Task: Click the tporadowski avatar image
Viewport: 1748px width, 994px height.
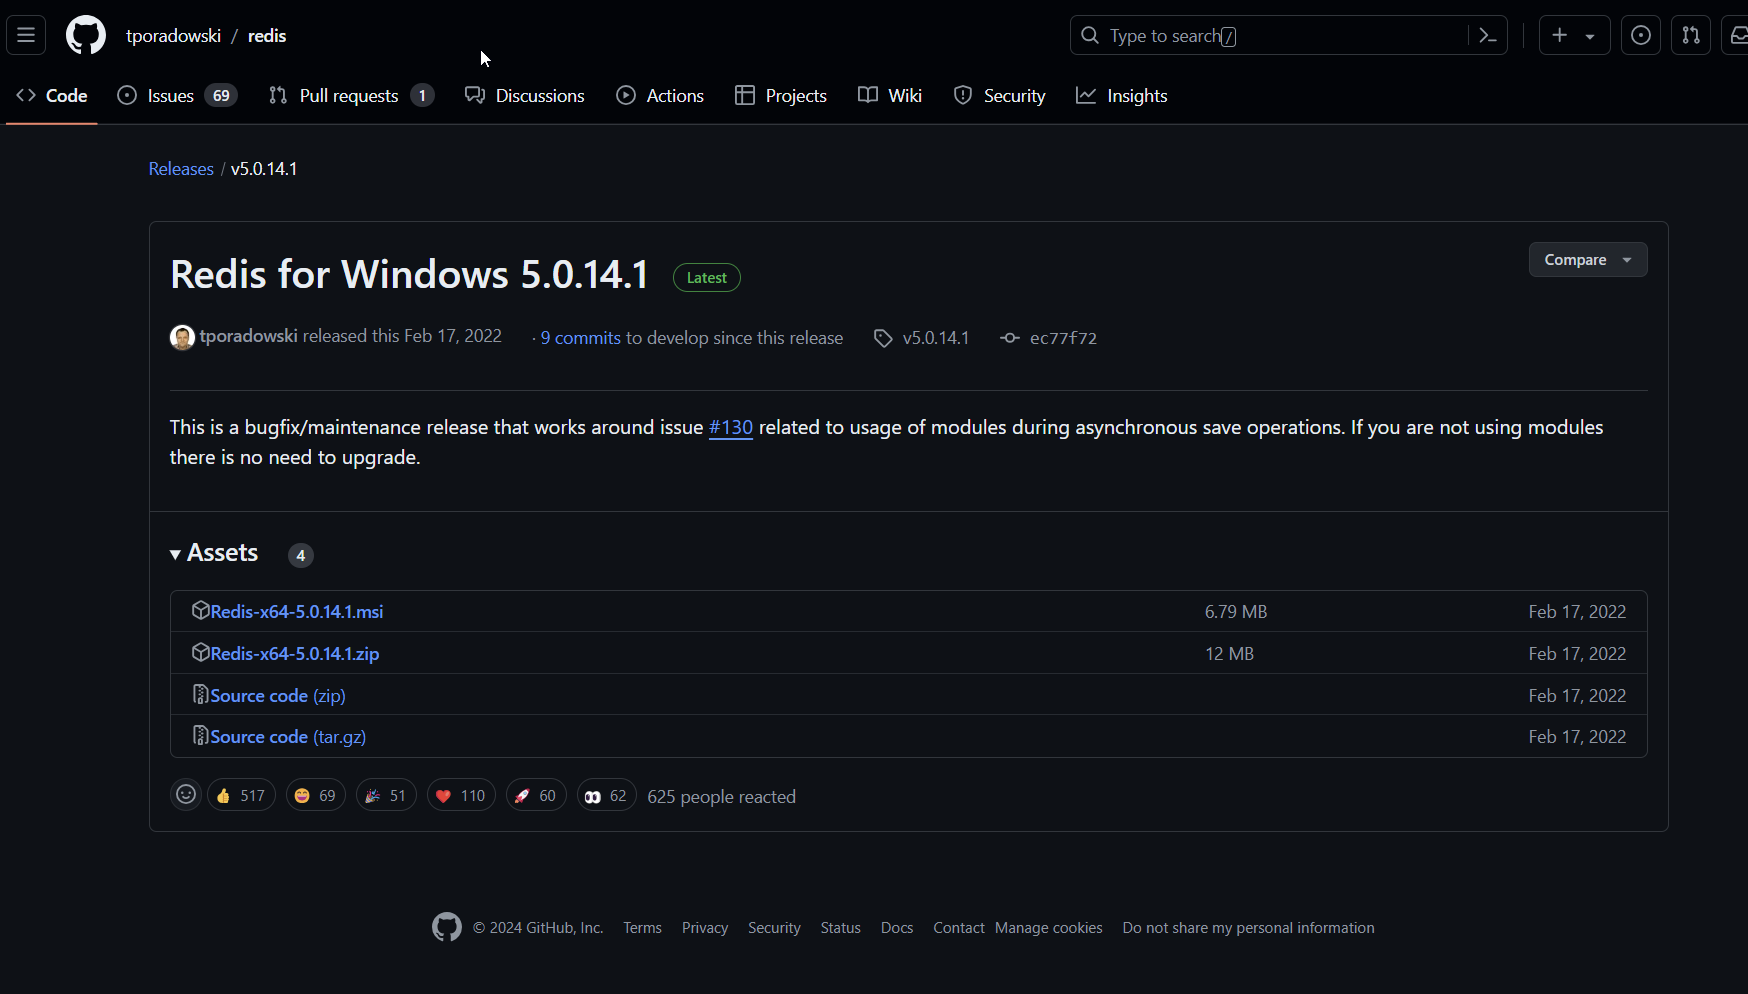Action: click(182, 338)
